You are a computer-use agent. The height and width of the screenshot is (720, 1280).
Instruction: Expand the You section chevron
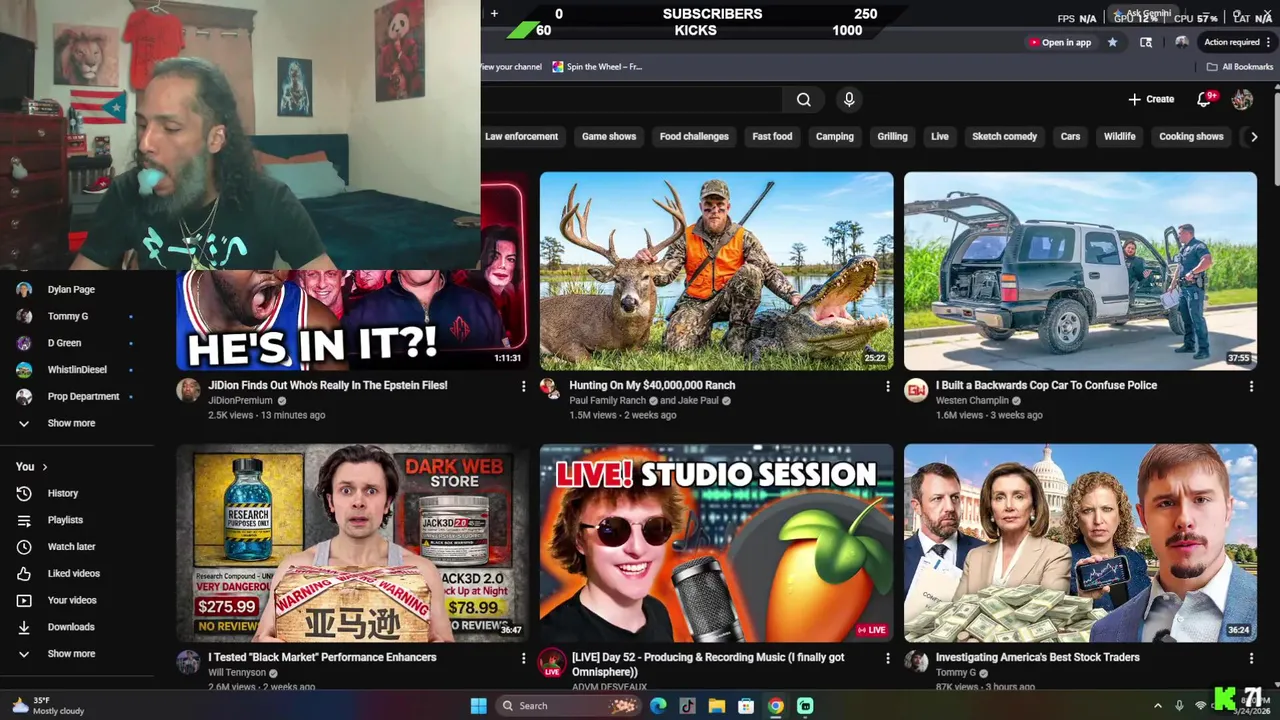click(45, 467)
